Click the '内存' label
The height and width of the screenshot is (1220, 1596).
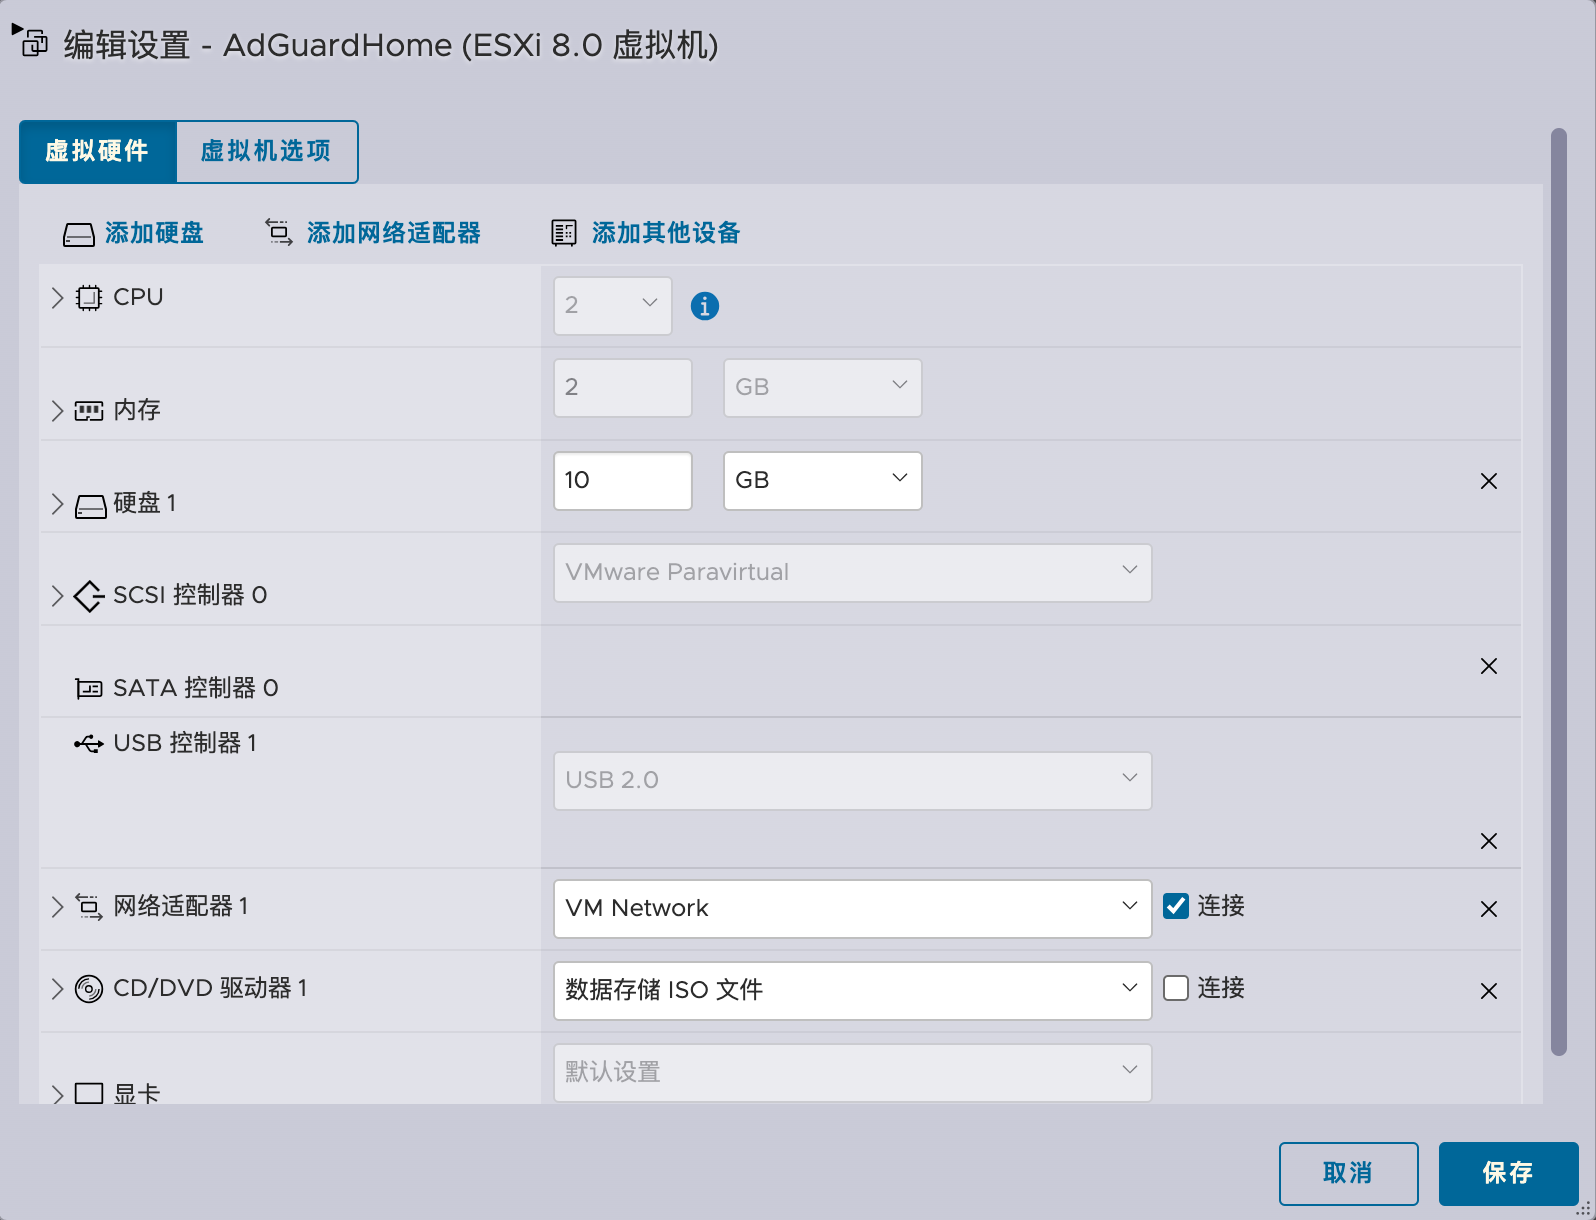pyautogui.click(x=137, y=410)
